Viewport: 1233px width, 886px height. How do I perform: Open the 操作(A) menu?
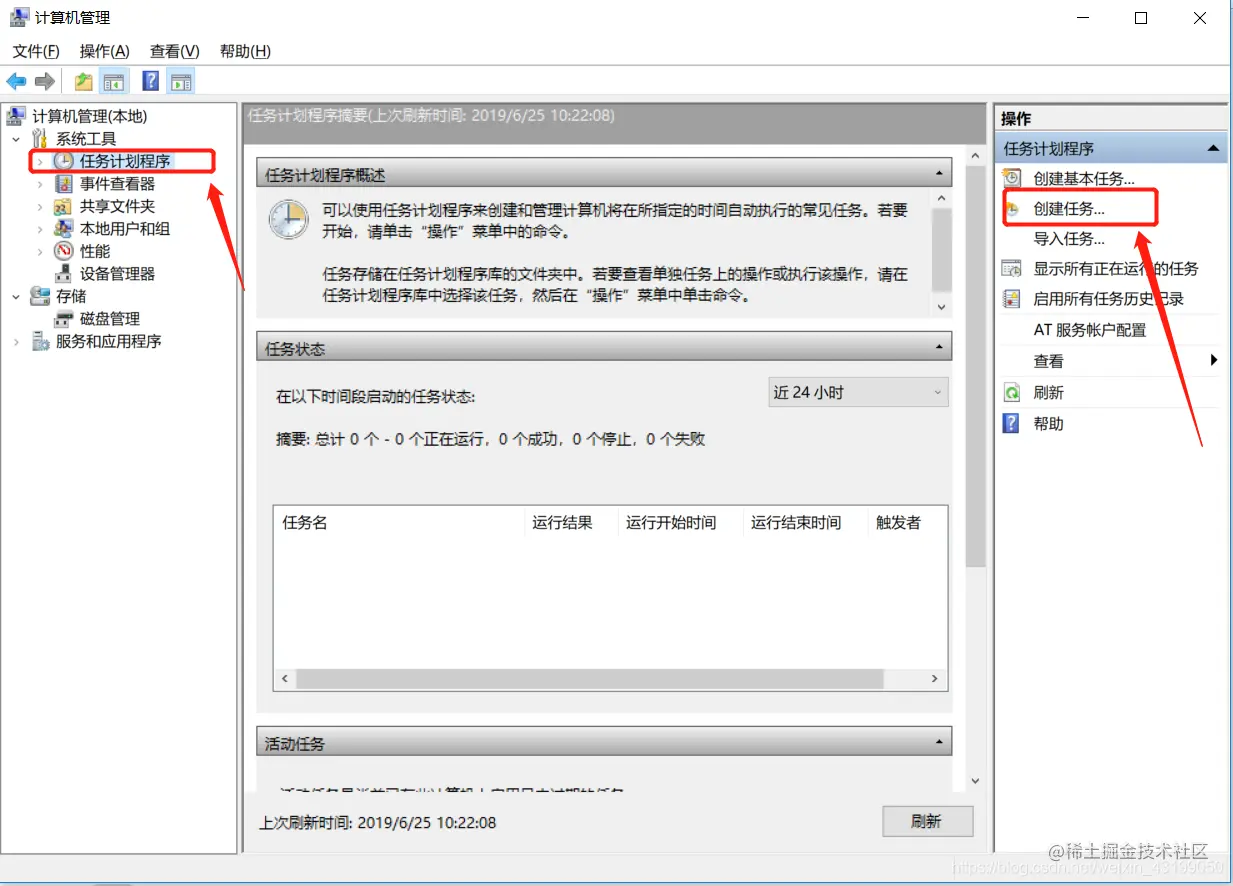tap(105, 51)
